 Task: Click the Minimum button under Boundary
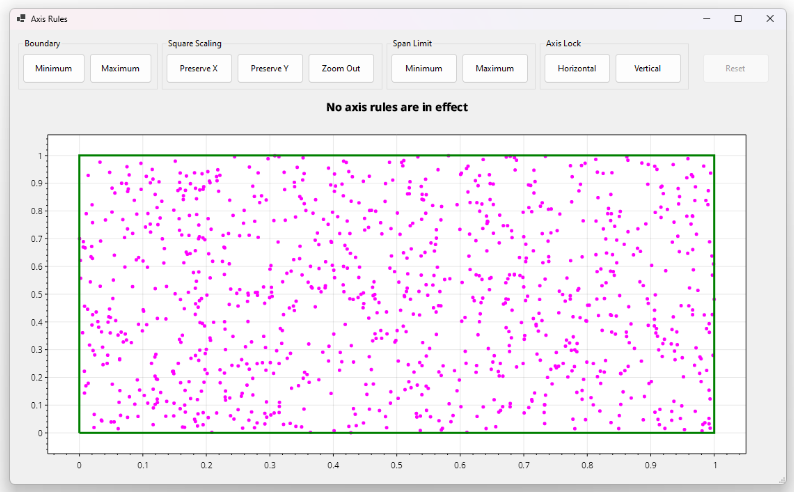[x=54, y=68]
